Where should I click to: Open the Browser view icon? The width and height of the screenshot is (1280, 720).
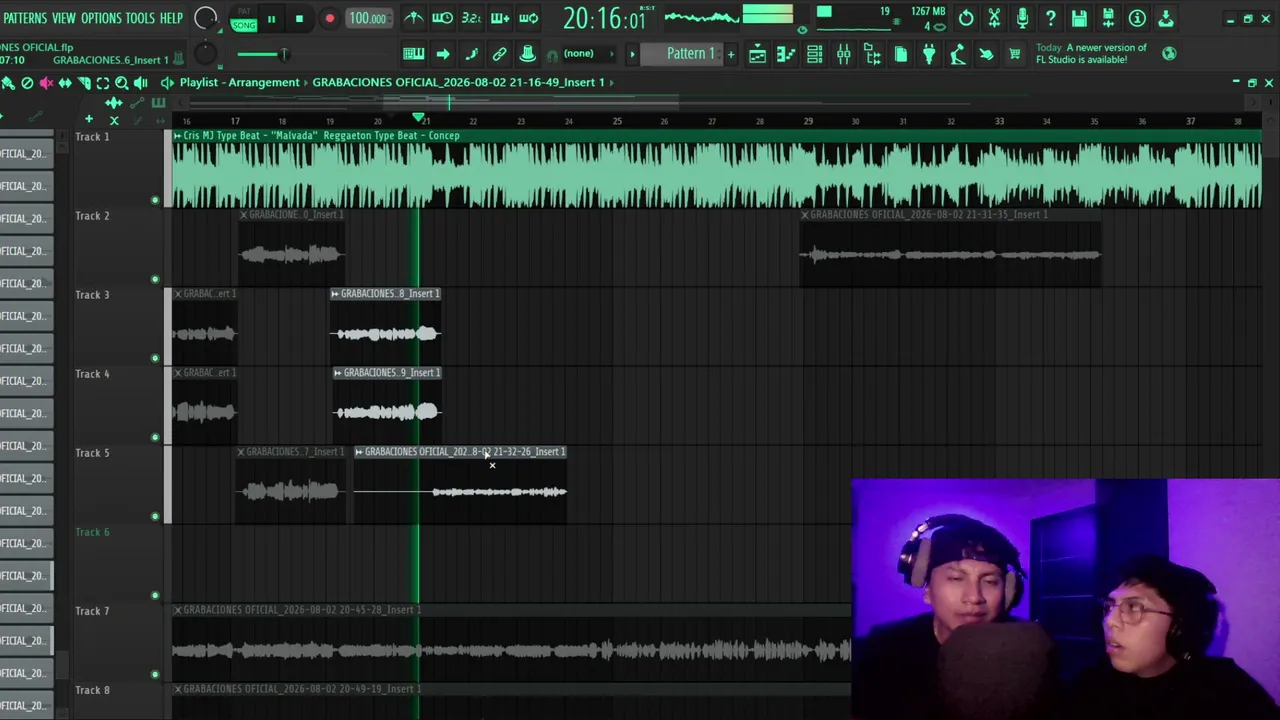coord(872,54)
